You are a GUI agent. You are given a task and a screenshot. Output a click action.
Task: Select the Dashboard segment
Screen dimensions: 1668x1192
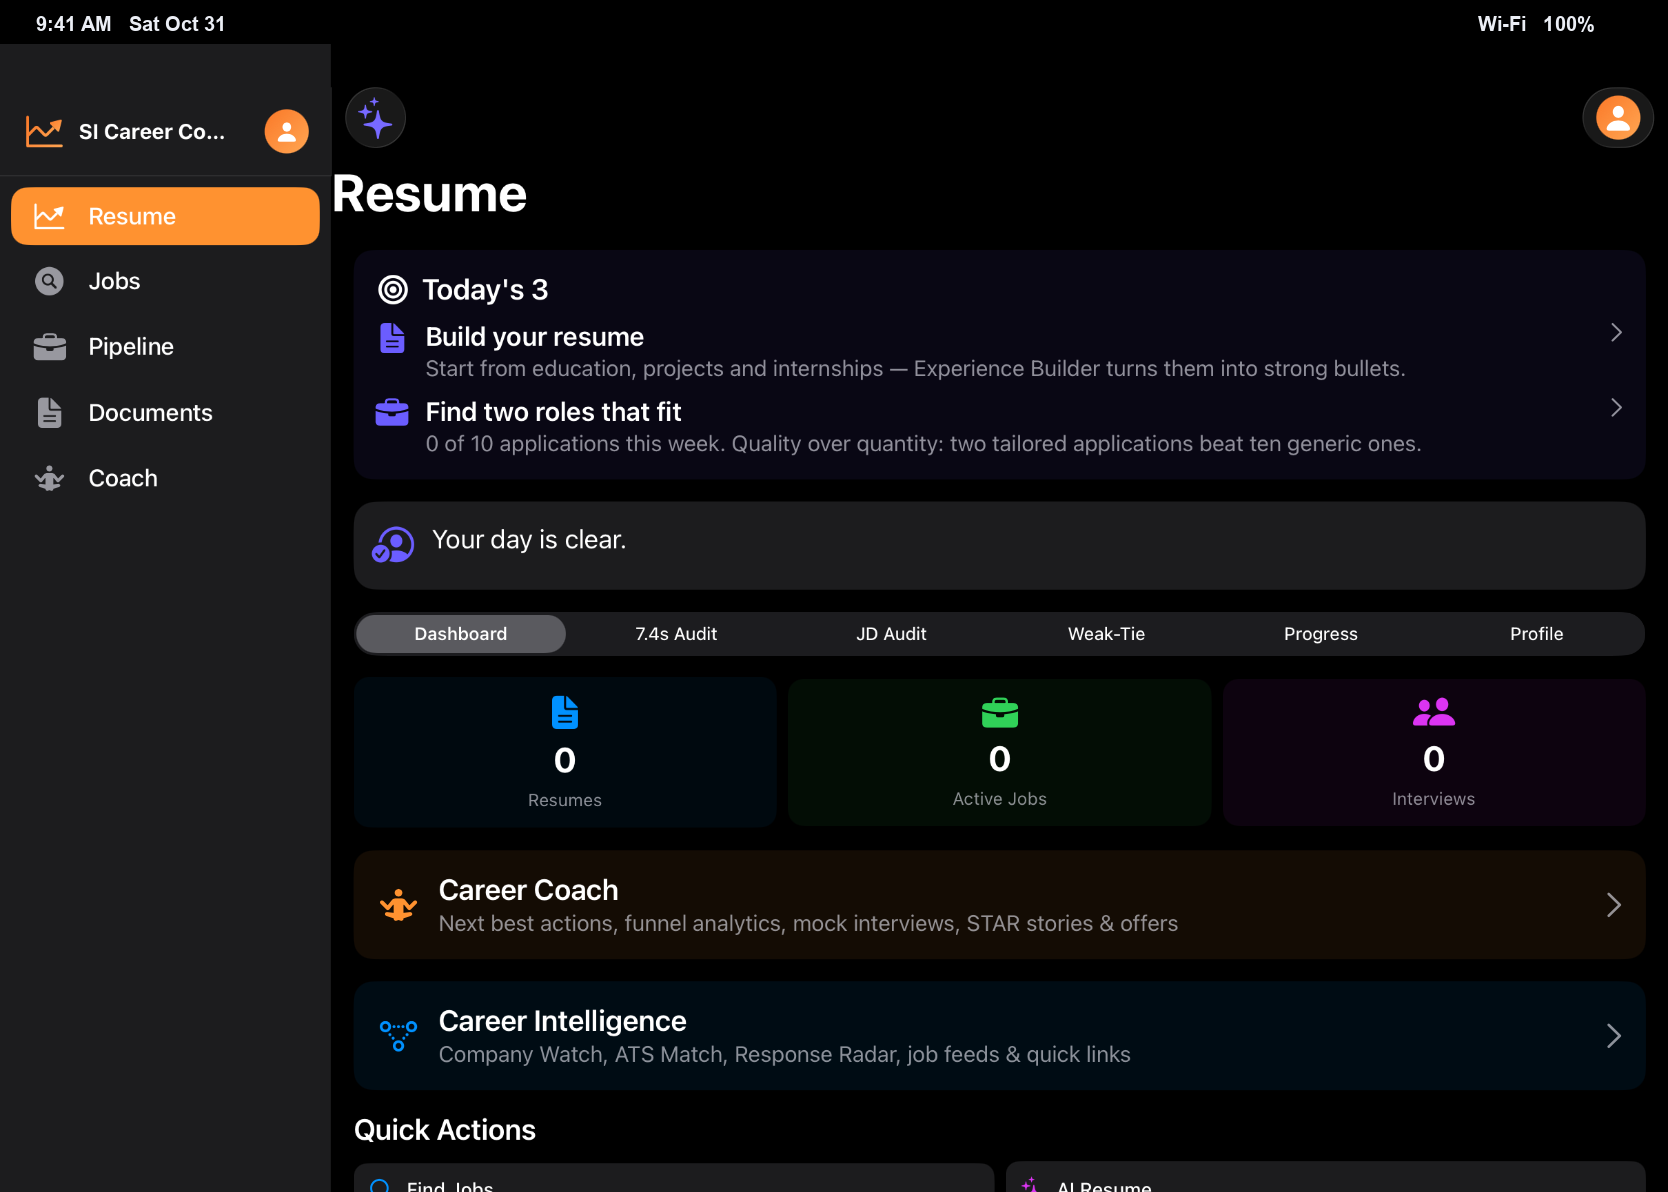[x=461, y=634]
